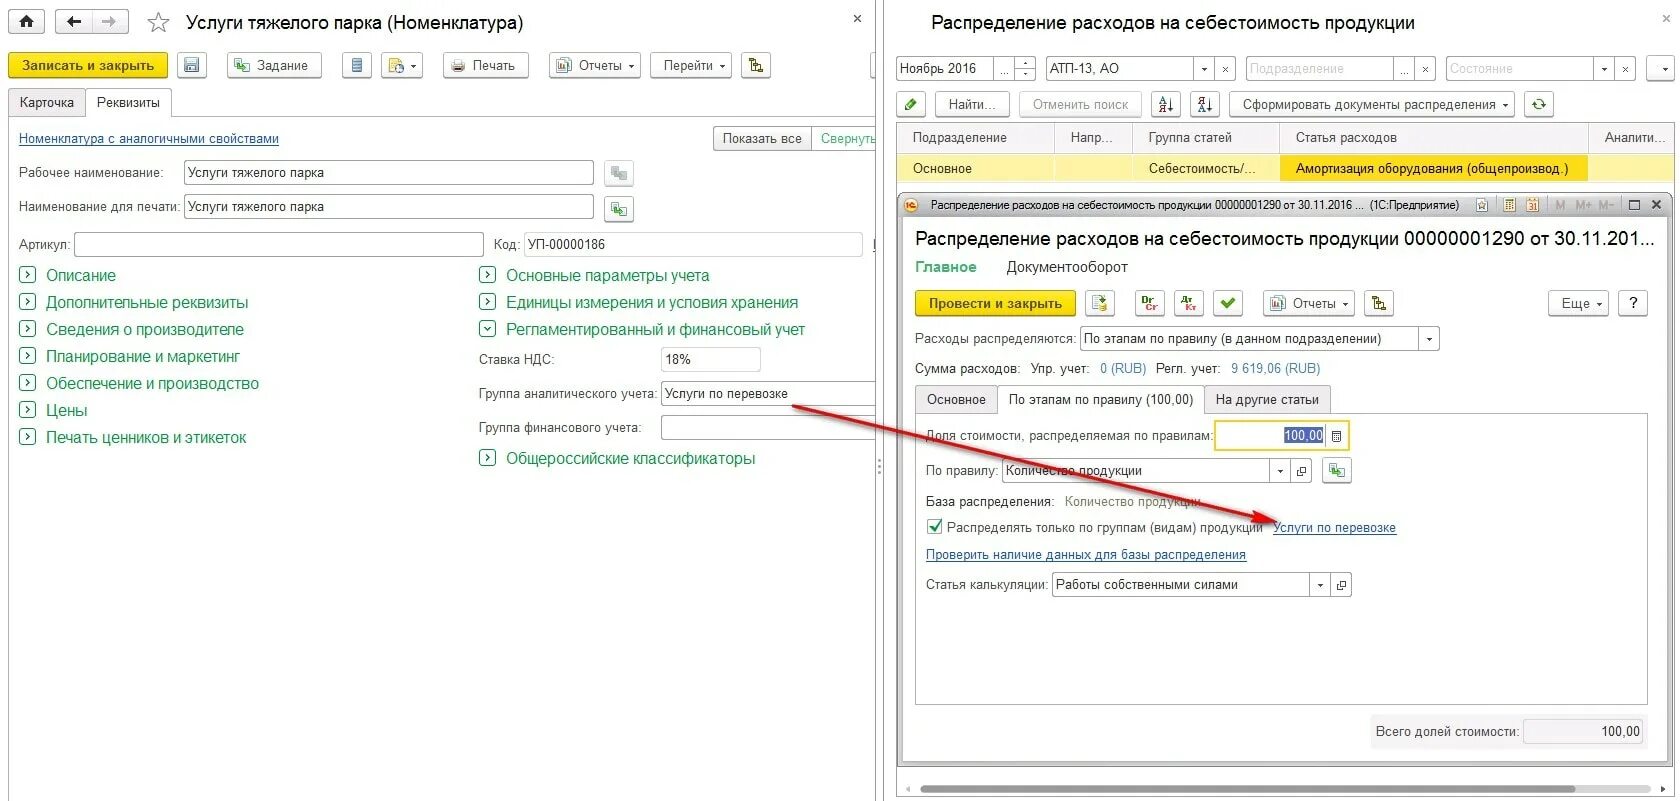Open the АТП-13, АО organization dropdown
This screenshot has height=801, width=1680.
(x=1204, y=68)
